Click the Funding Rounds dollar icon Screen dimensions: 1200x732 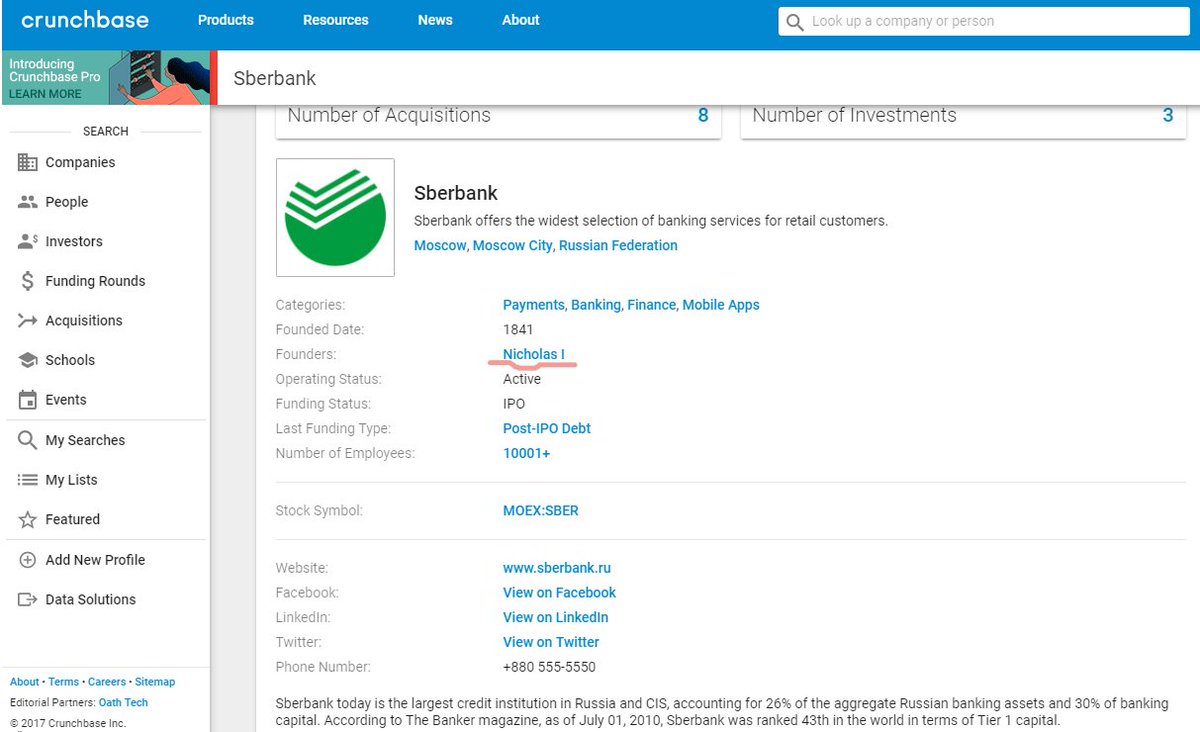click(x=28, y=281)
